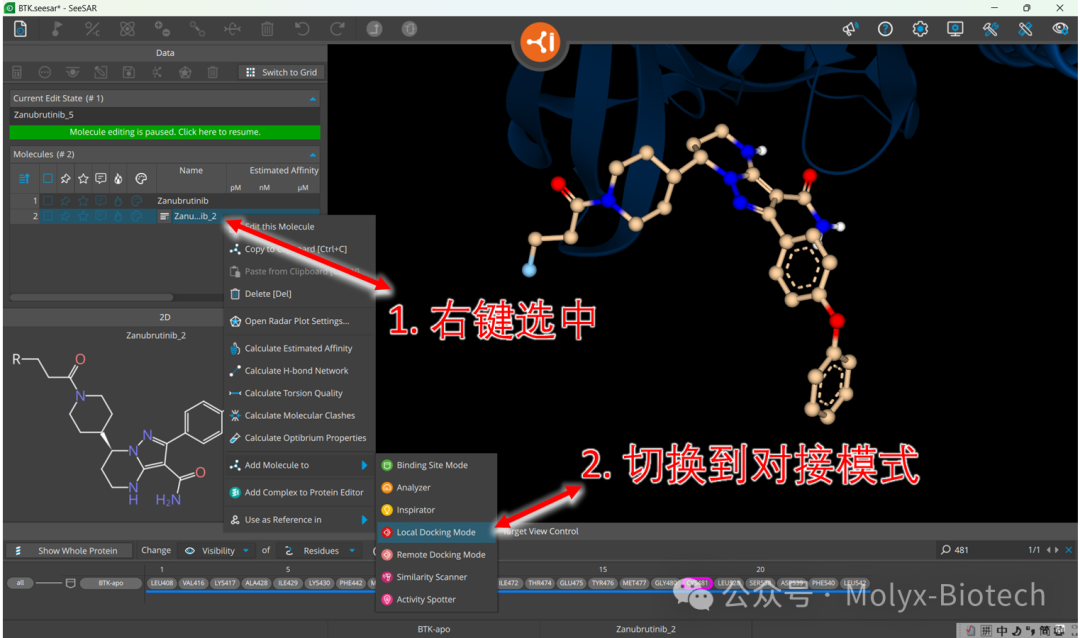This screenshot has height=638, width=1080.
Task: Click the eye icon at top right
Action: tap(1061, 29)
